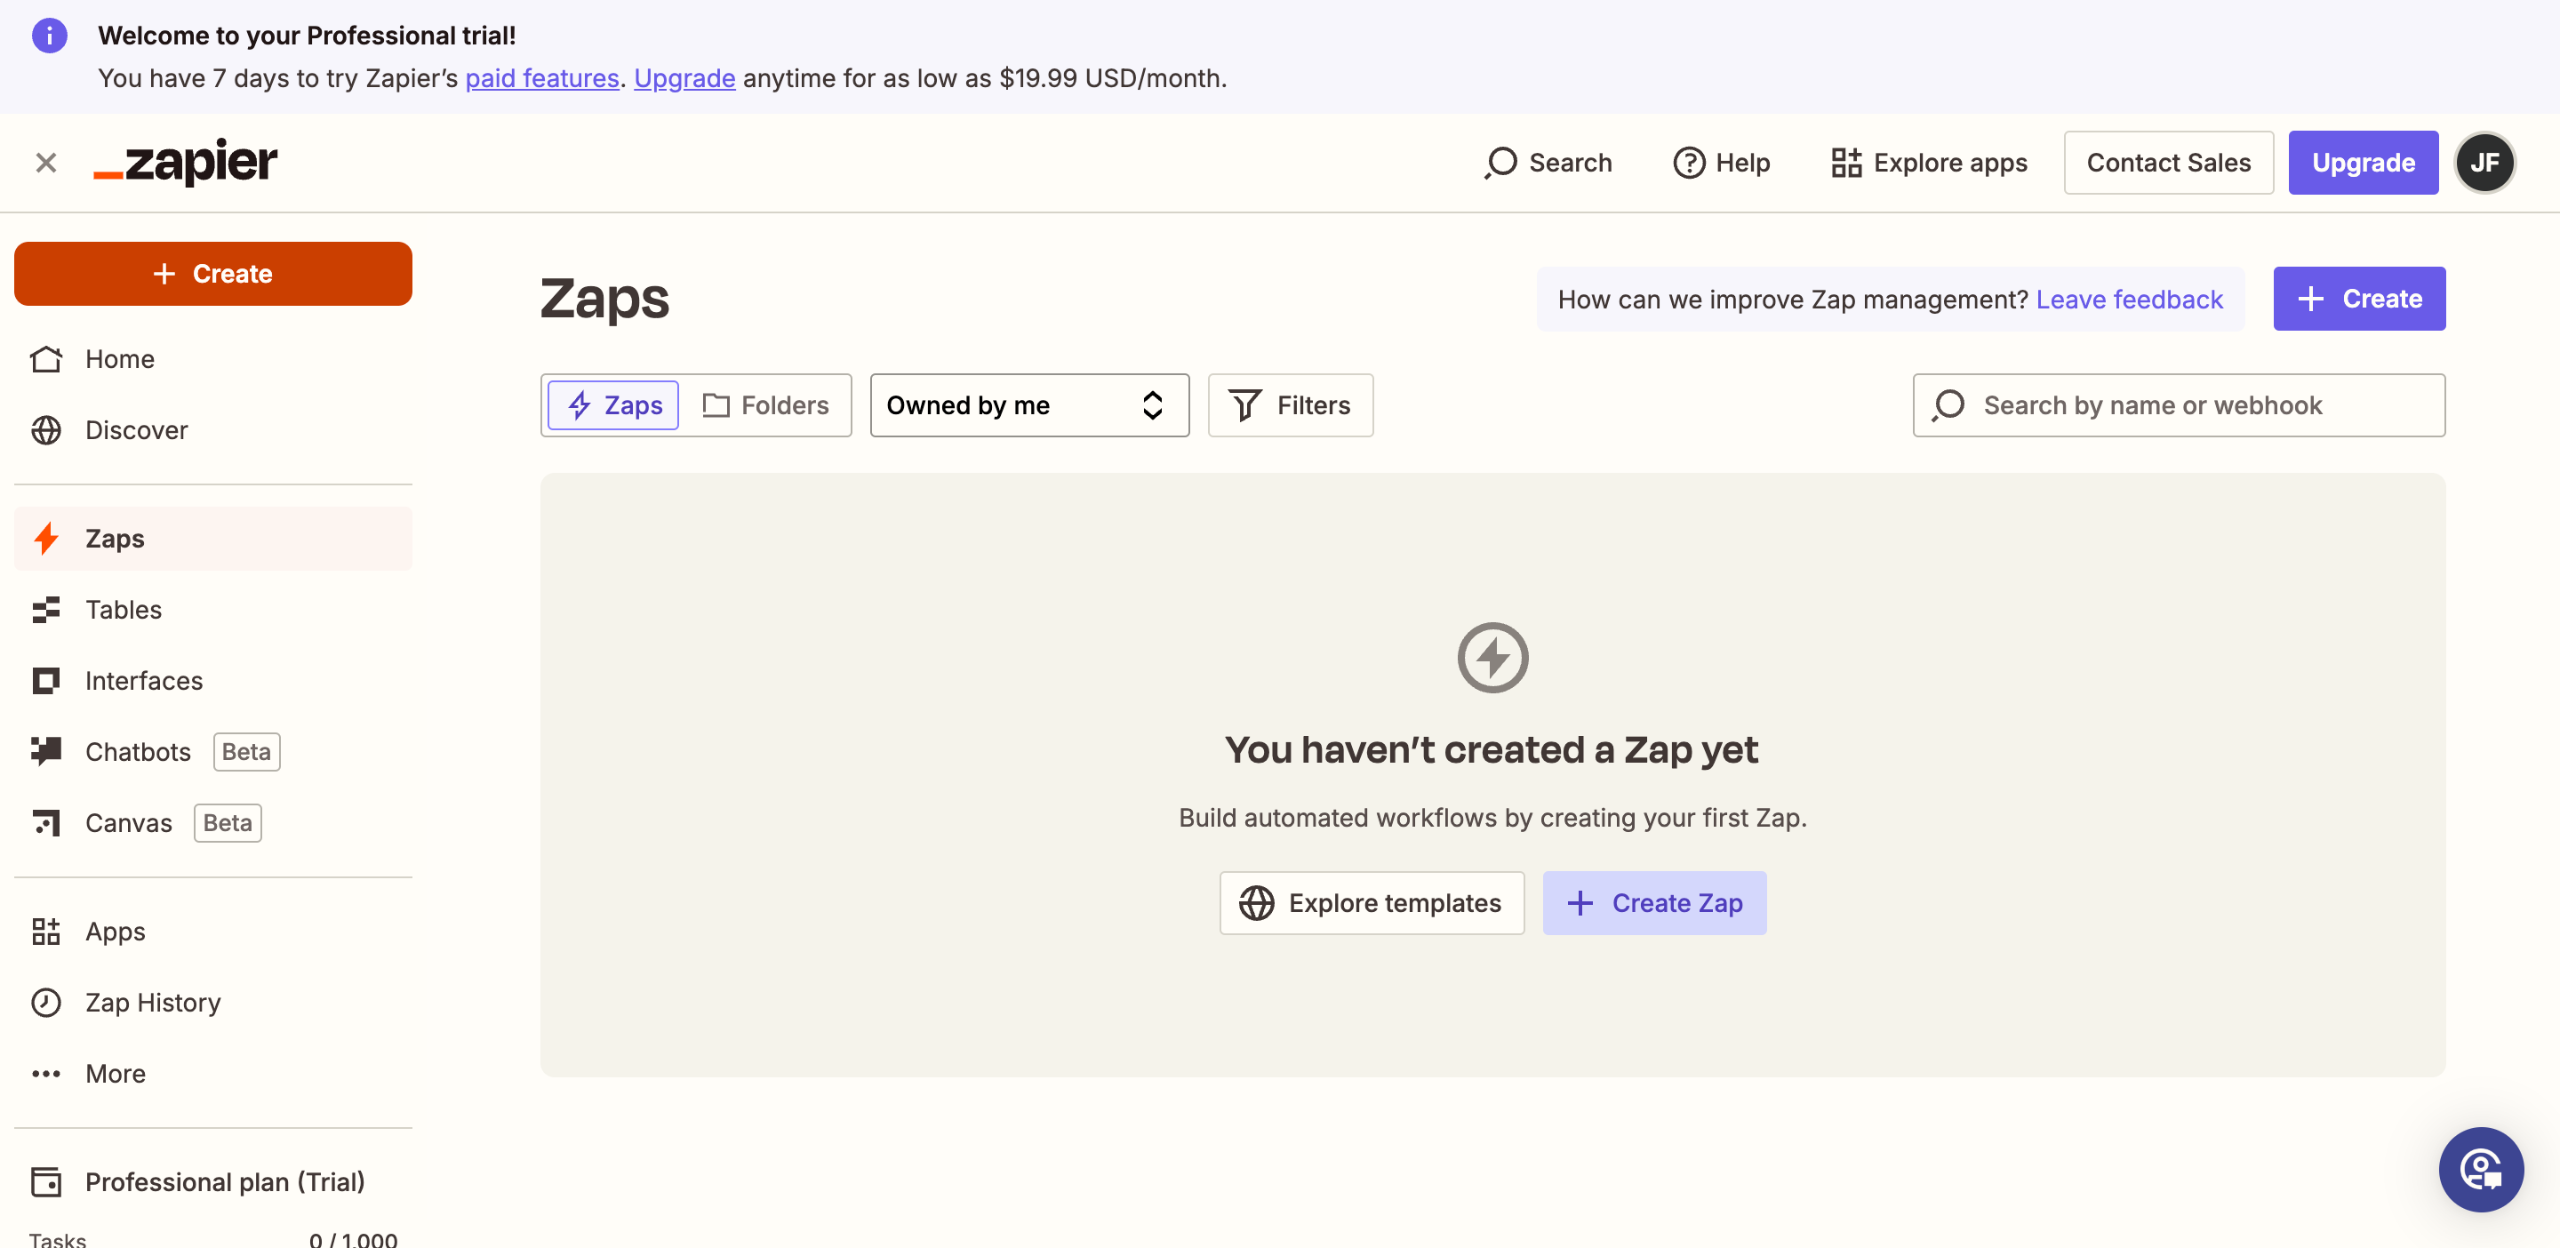Open the Filters panel
Image resolution: width=2560 pixels, height=1248 pixels.
tap(1290, 405)
